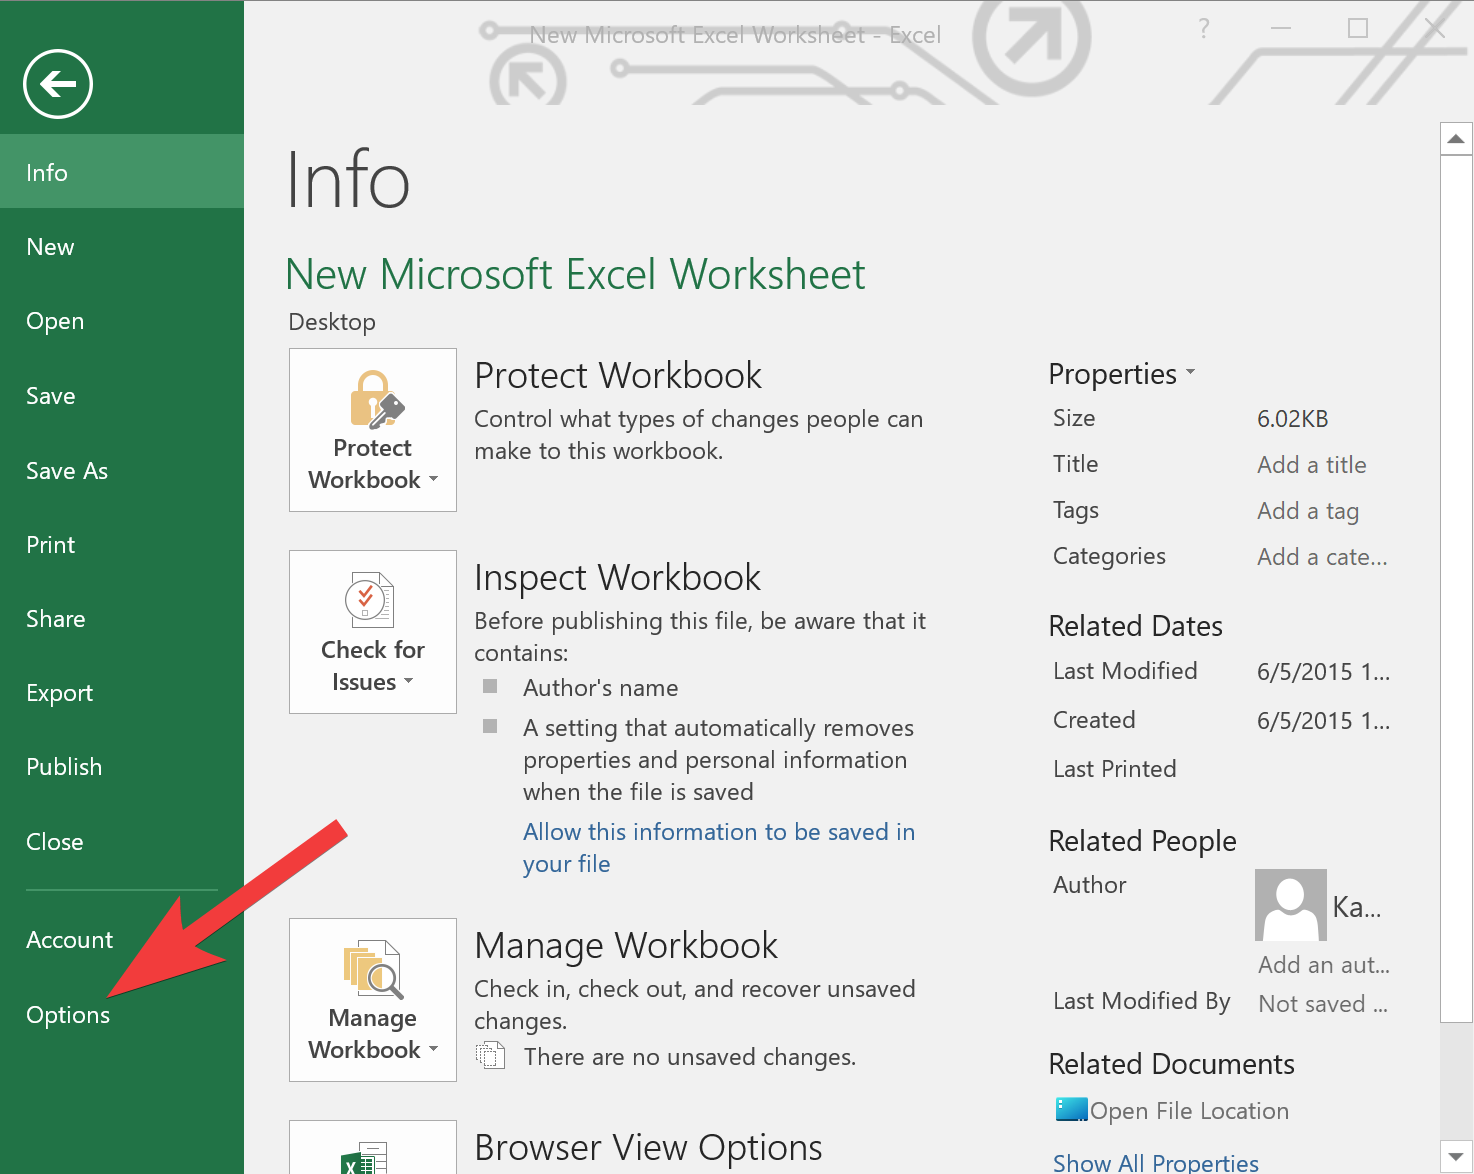Open the Manage Workbook button

[x=373, y=1000]
